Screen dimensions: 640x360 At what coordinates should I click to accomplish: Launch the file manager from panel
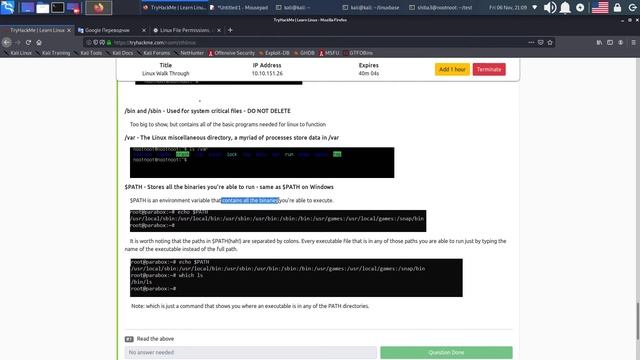click(42, 7)
